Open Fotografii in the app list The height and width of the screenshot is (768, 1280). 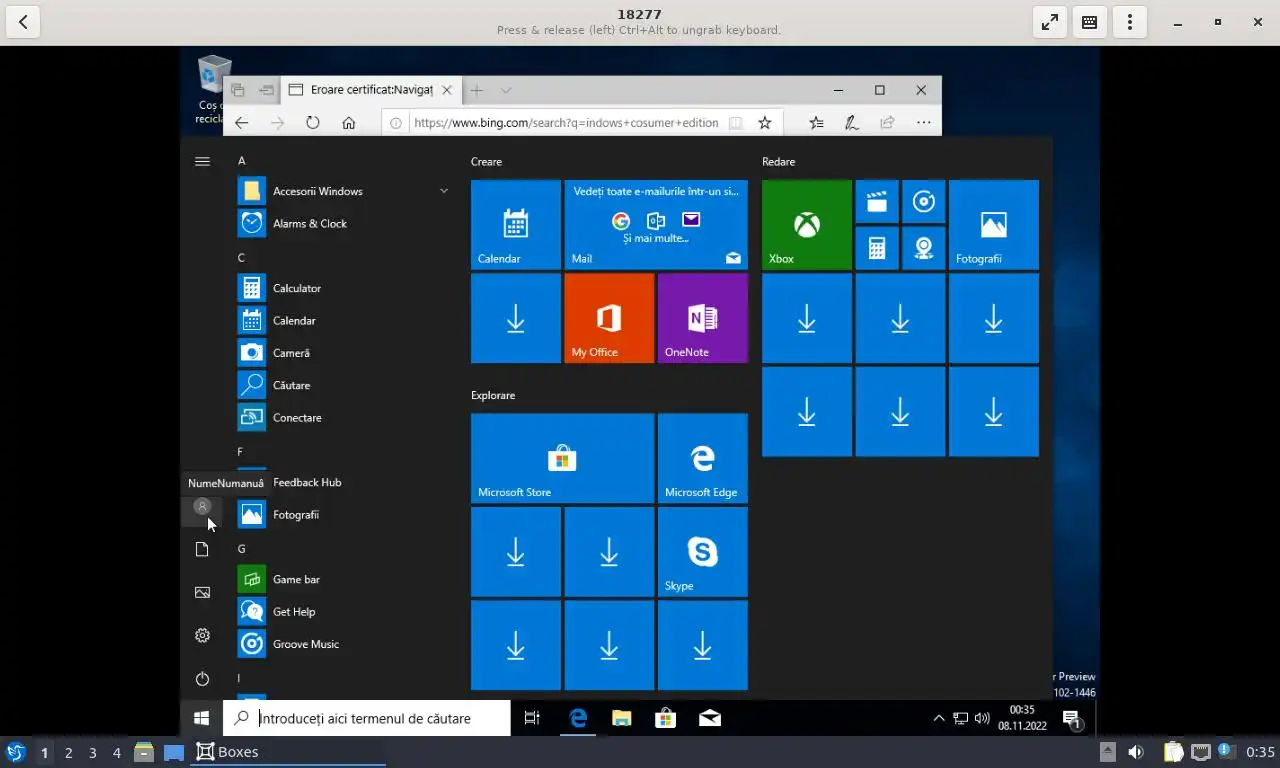click(x=342, y=514)
